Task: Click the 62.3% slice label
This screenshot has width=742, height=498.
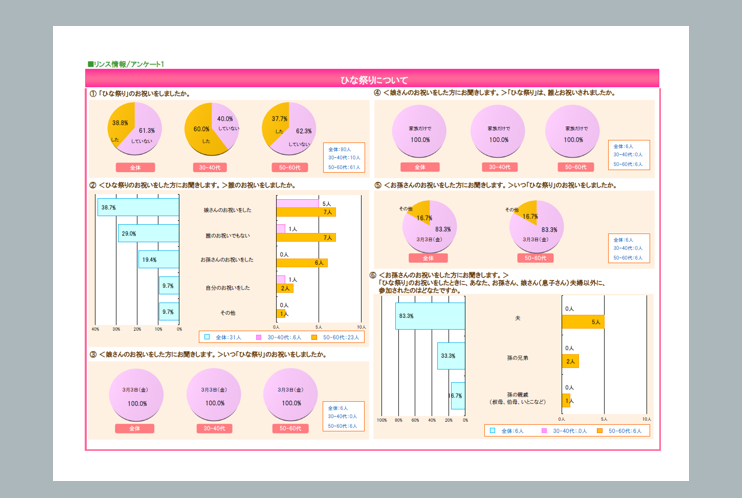Action: (x=303, y=131)
